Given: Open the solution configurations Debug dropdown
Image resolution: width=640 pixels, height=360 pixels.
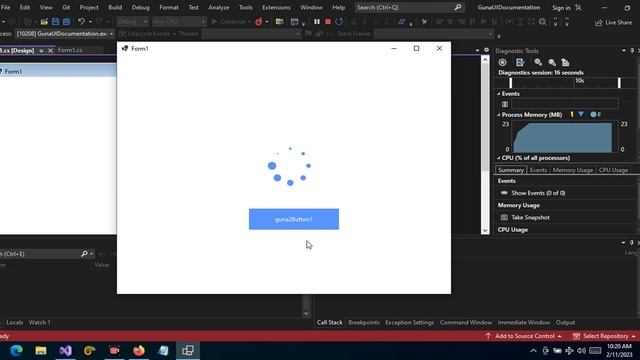Looking at the screenshot, I should click(133, 22).
